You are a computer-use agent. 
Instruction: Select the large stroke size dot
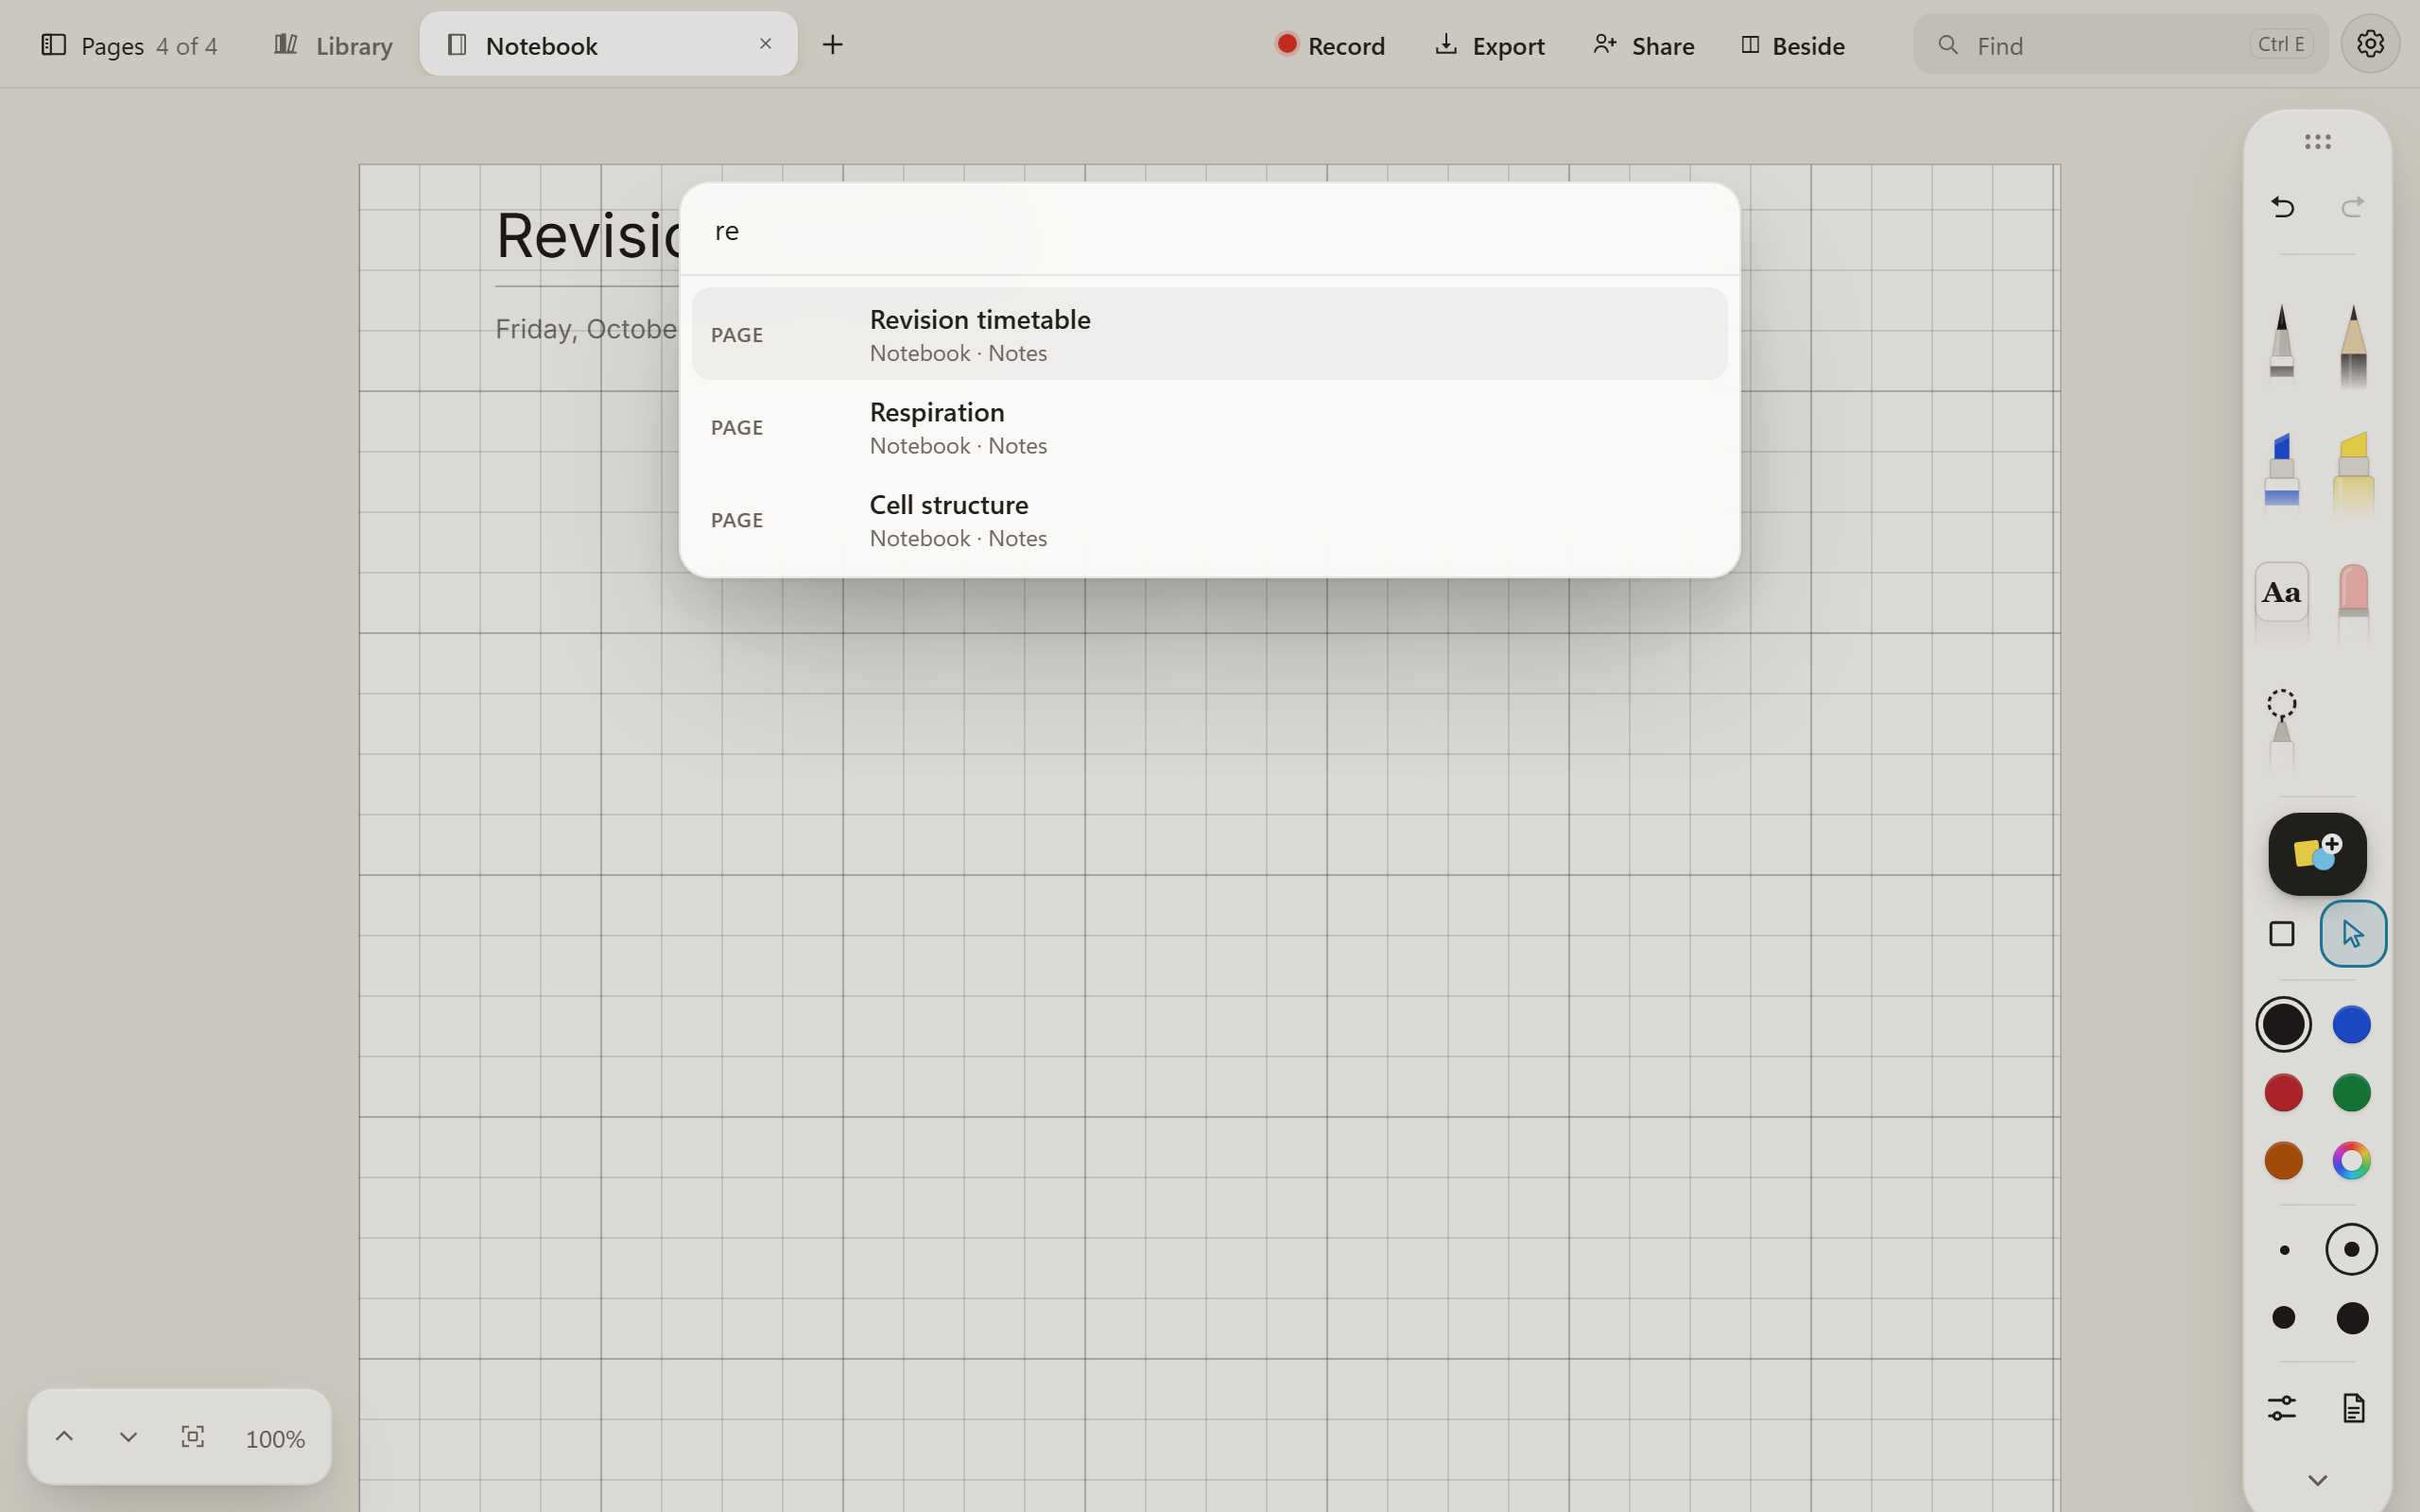(x=2284, y=1318)
